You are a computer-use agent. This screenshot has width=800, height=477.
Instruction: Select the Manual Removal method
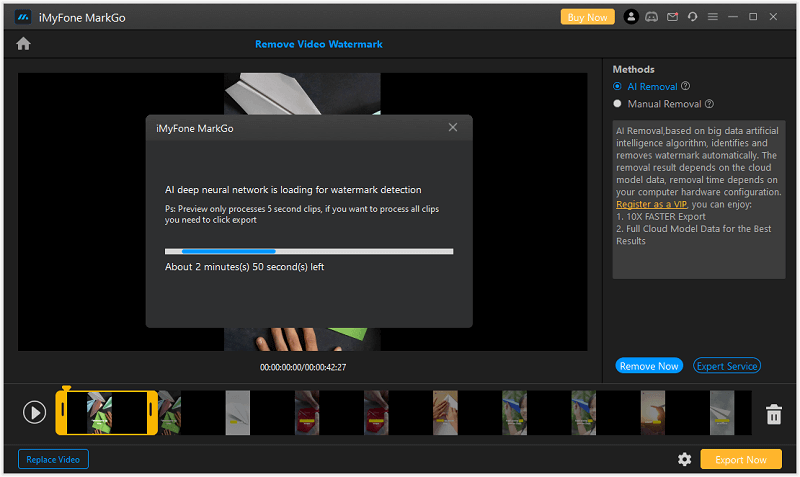[x=657, y=104]
